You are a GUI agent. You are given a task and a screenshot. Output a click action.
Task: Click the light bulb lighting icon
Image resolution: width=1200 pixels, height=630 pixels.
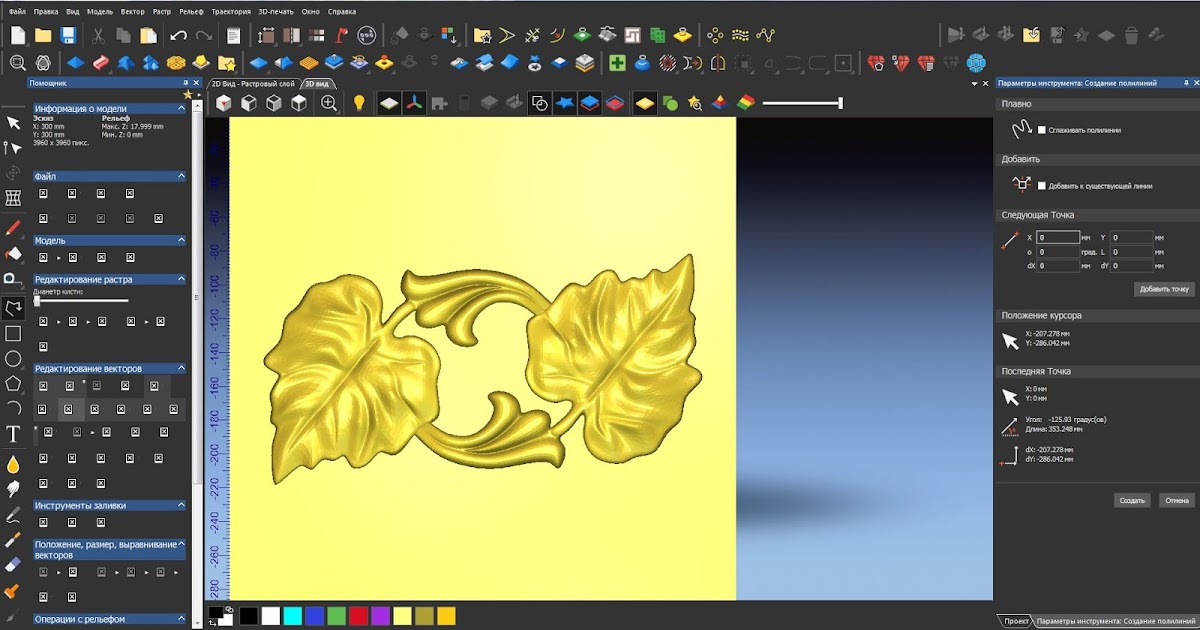point(359,102)
